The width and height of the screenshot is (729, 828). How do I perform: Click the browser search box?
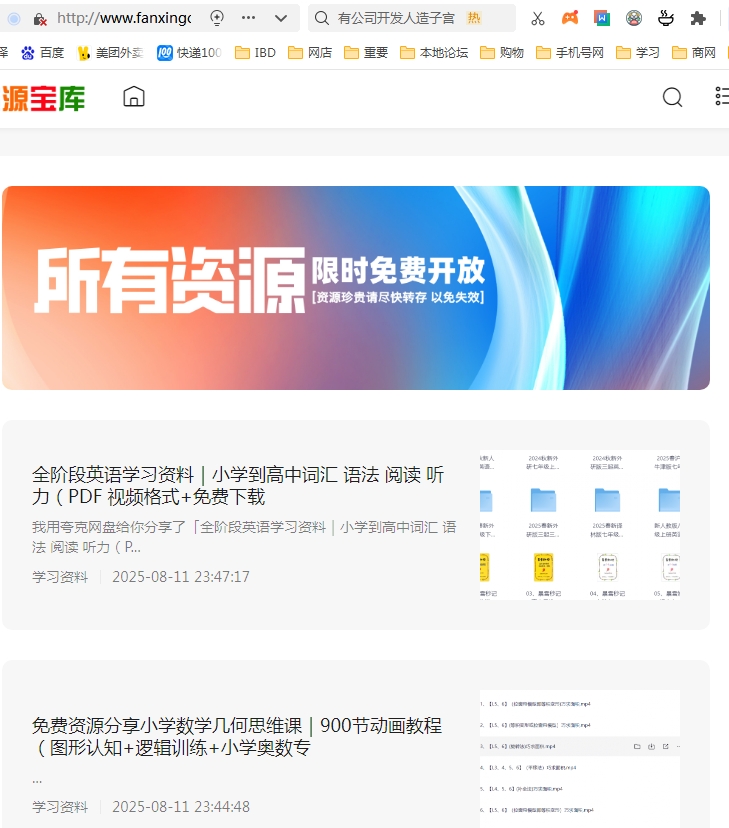tap(400, 18)
